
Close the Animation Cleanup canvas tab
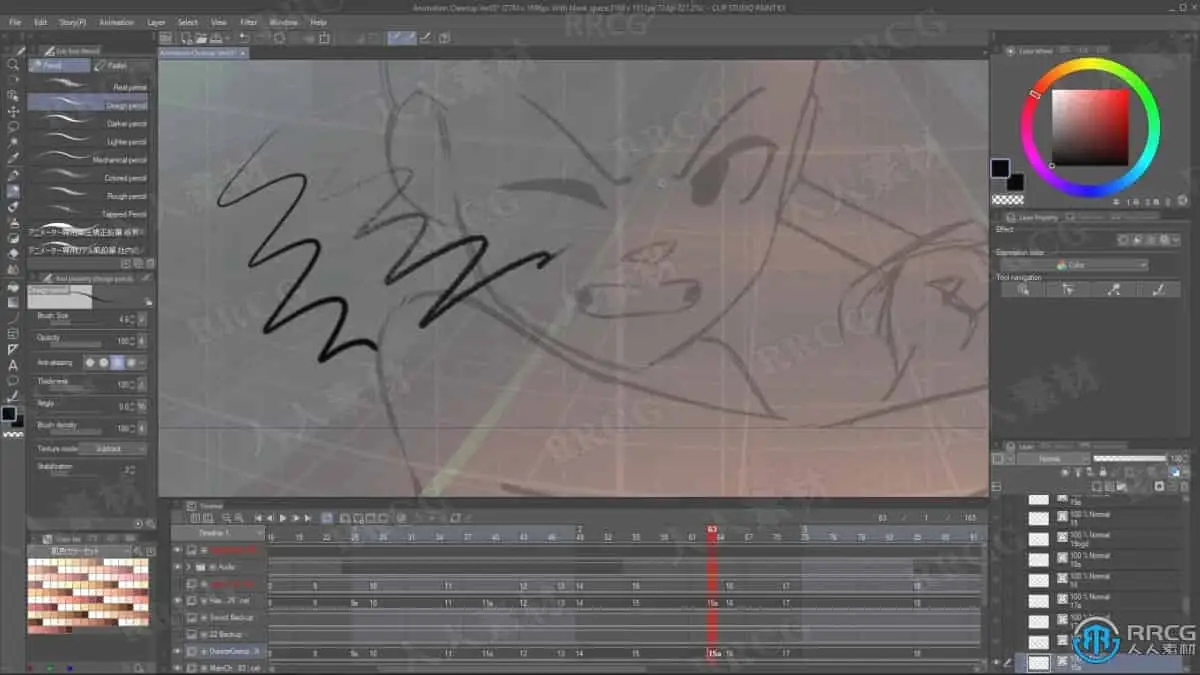[x=244, y=53]
